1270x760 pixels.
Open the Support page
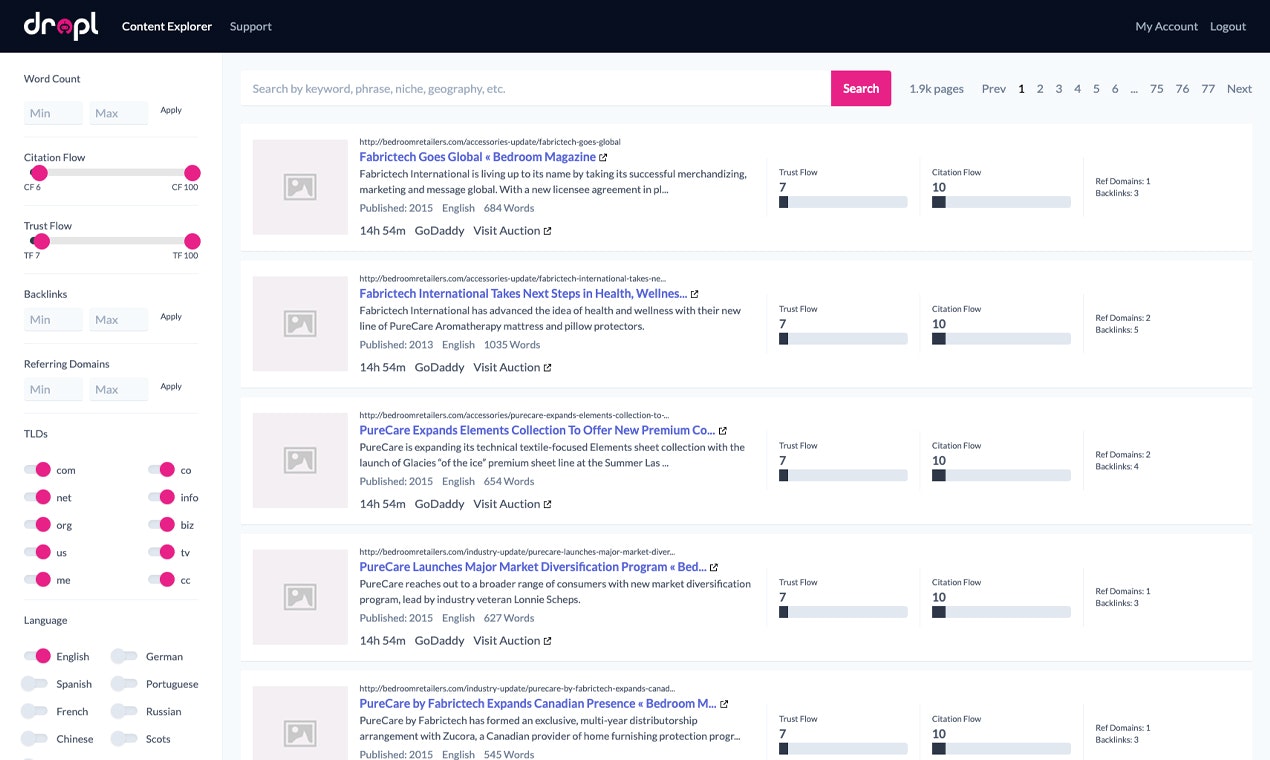click(x=250, y=26)
